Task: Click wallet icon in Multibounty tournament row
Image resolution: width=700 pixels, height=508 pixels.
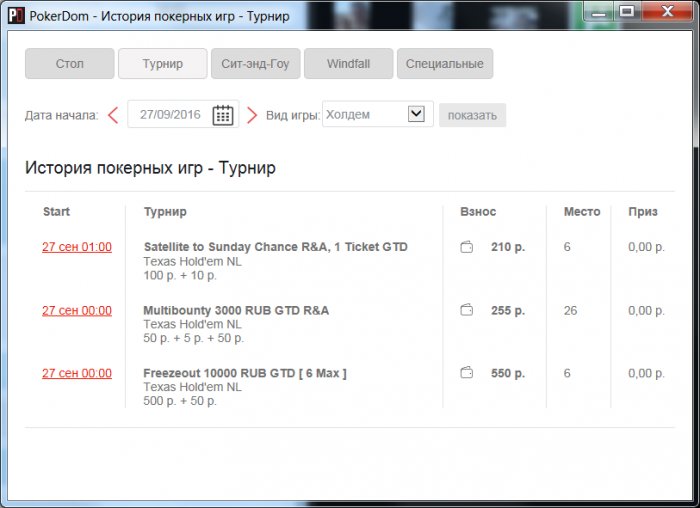Action: pyautogui.click(x=467, y=310)
